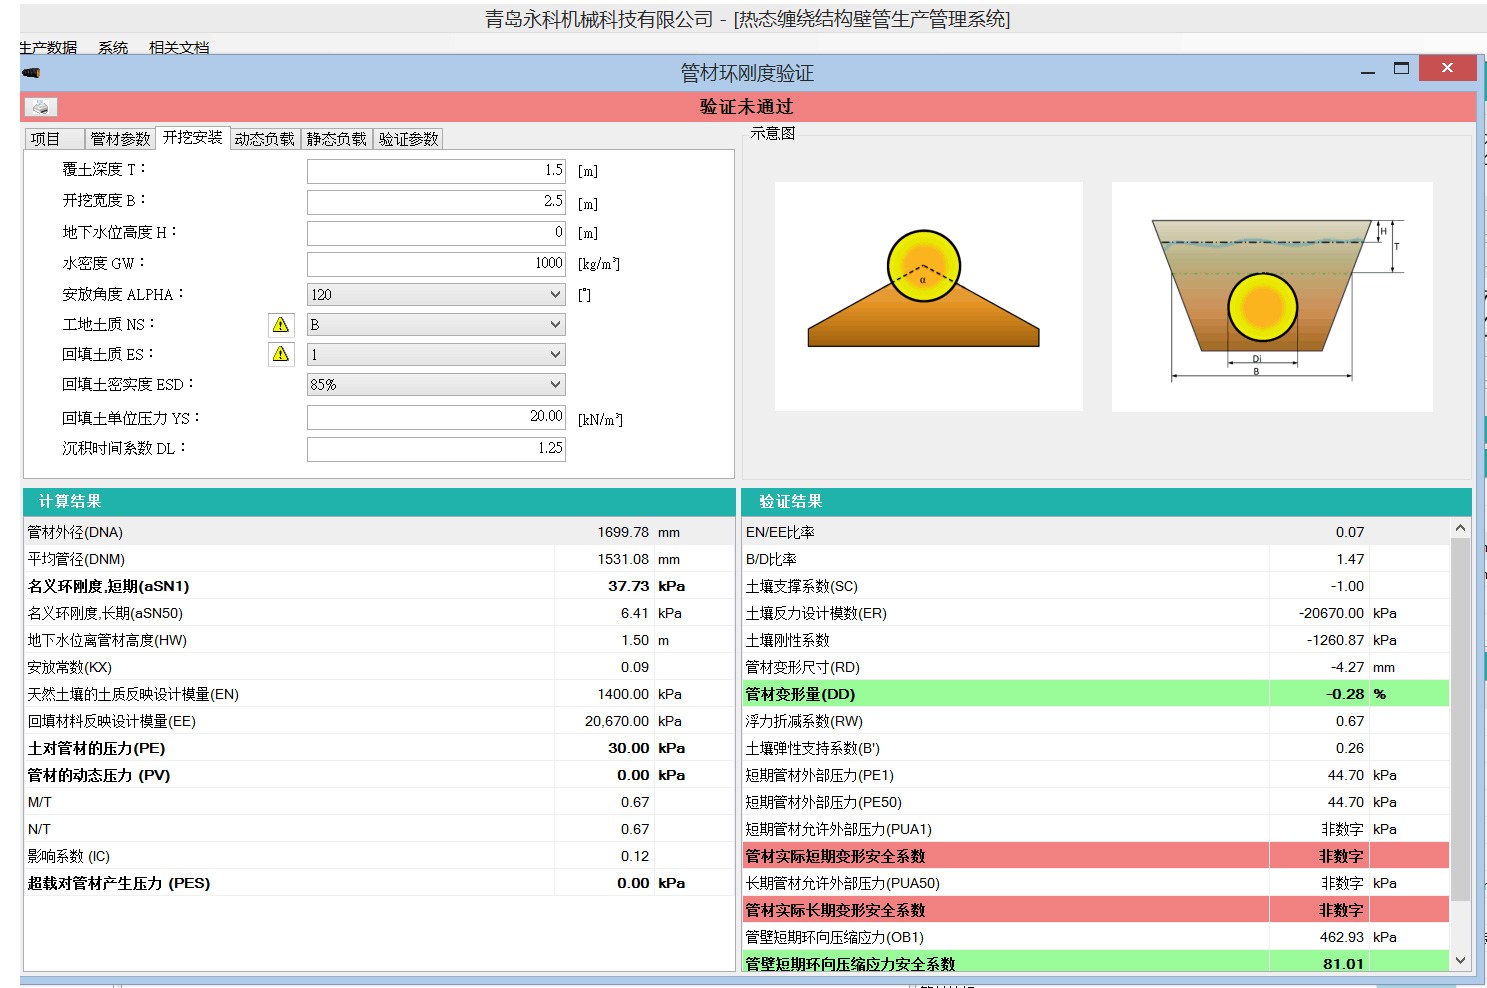
Task: Select the green 管材变形量(DD) row
Action: point(1096,694)
